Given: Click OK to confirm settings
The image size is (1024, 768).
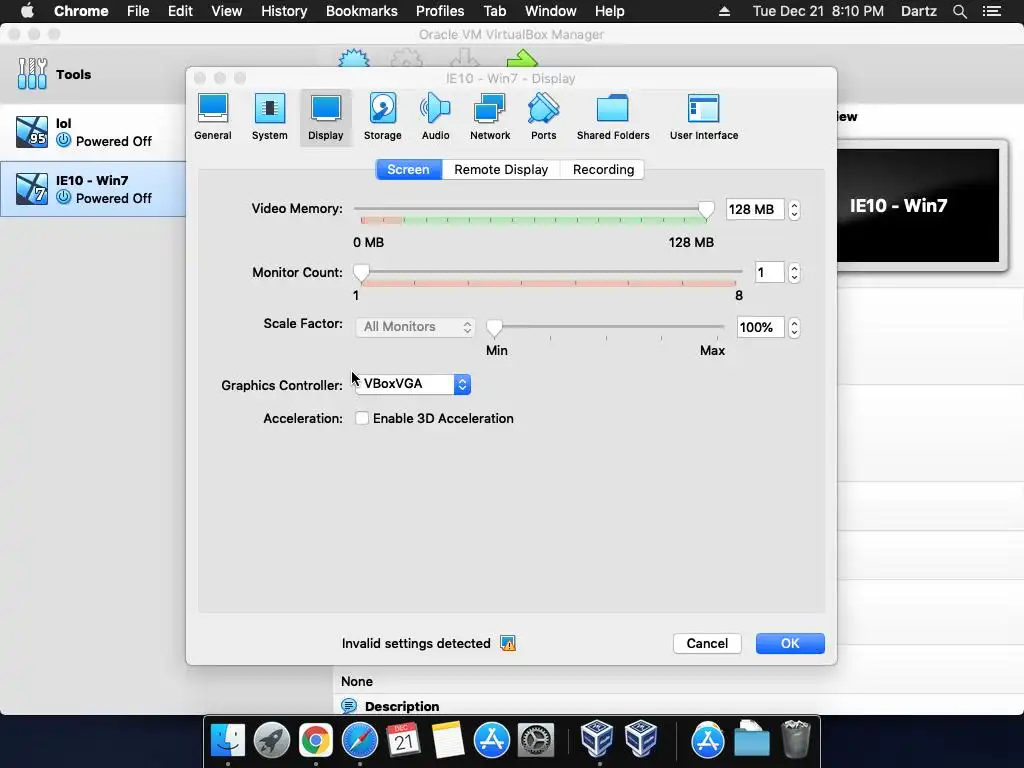Looking at the screenshot, I should click(x=790, y=643).
